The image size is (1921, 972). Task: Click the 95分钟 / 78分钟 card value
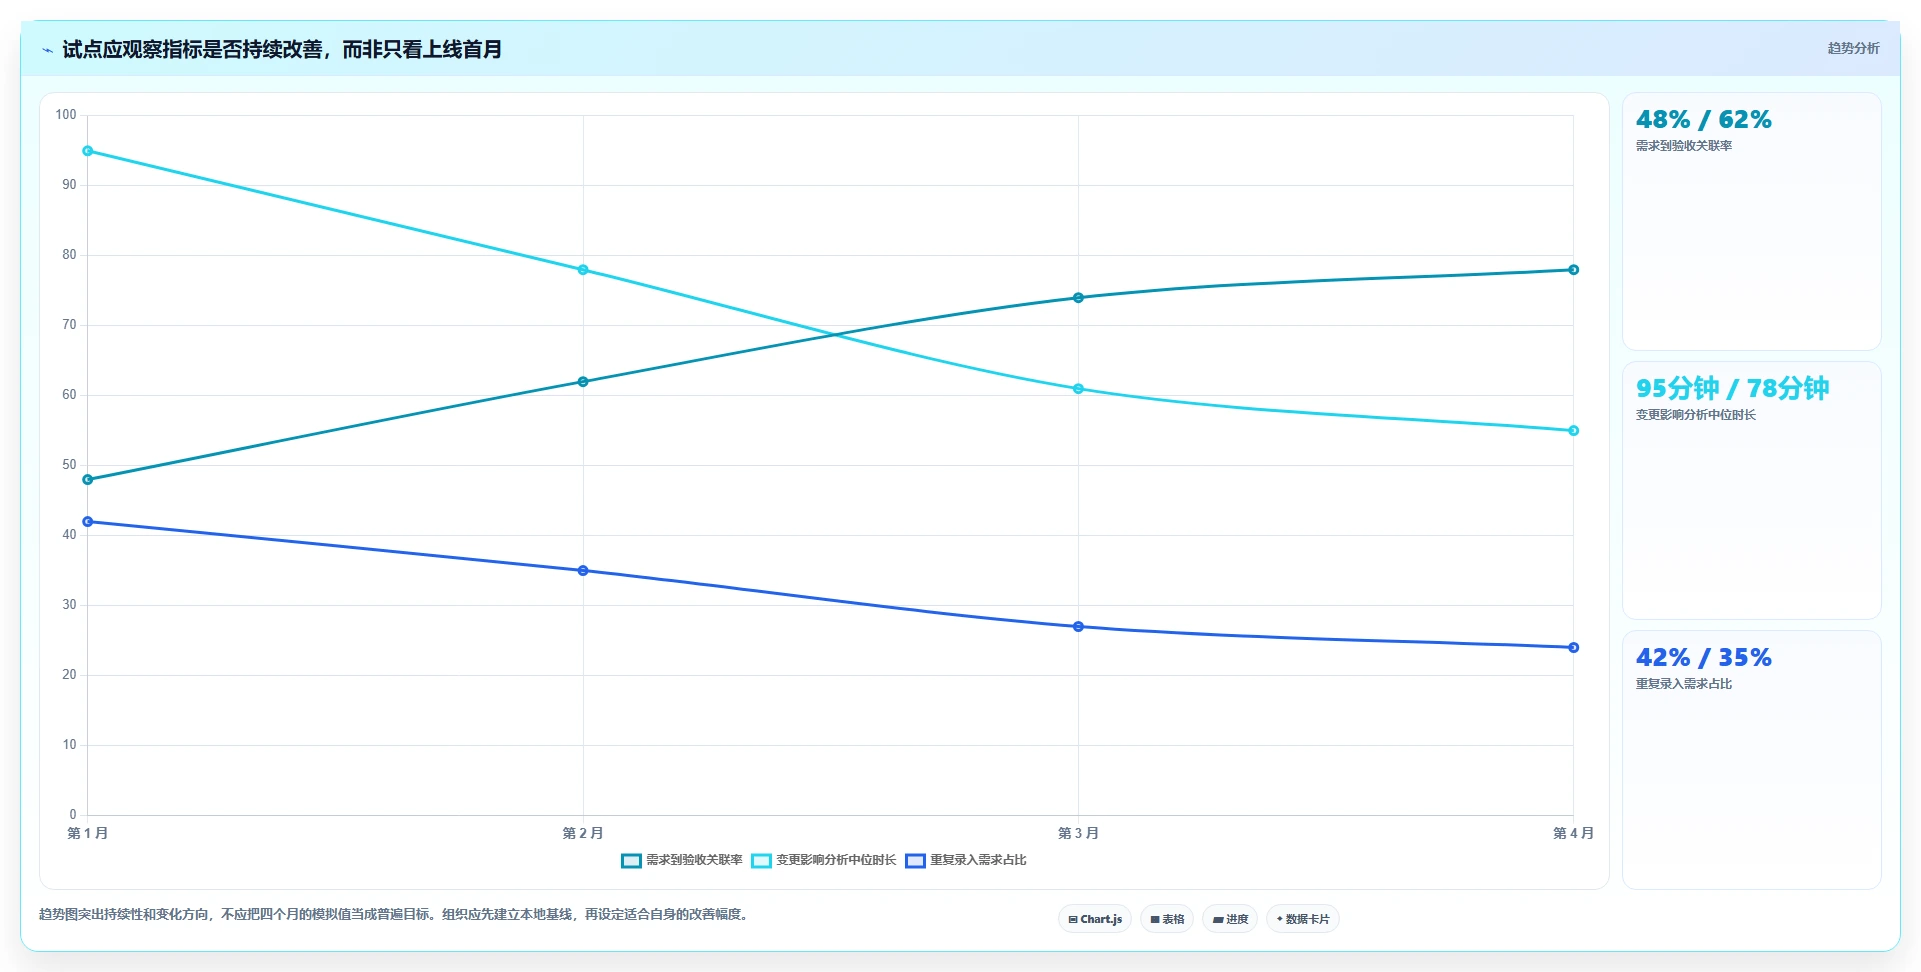[x=1732, y=389]
